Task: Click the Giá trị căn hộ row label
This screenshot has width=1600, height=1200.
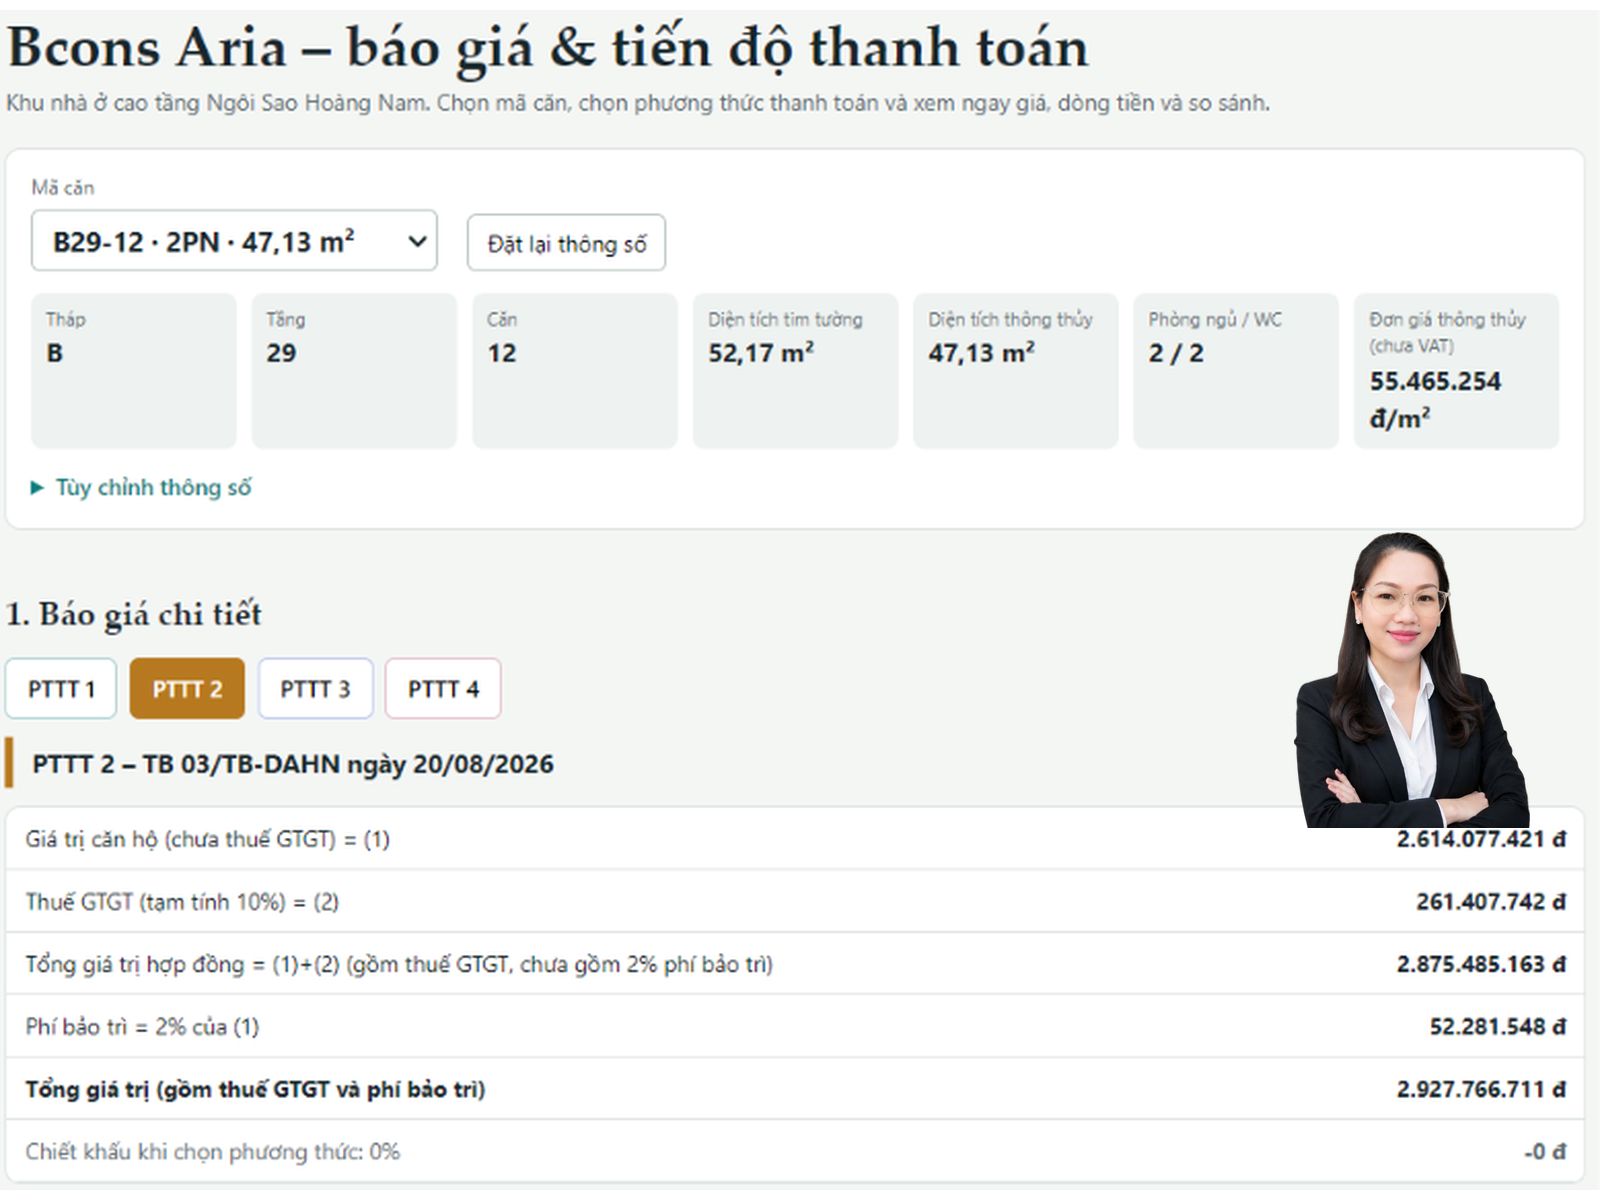Action: 208,839
